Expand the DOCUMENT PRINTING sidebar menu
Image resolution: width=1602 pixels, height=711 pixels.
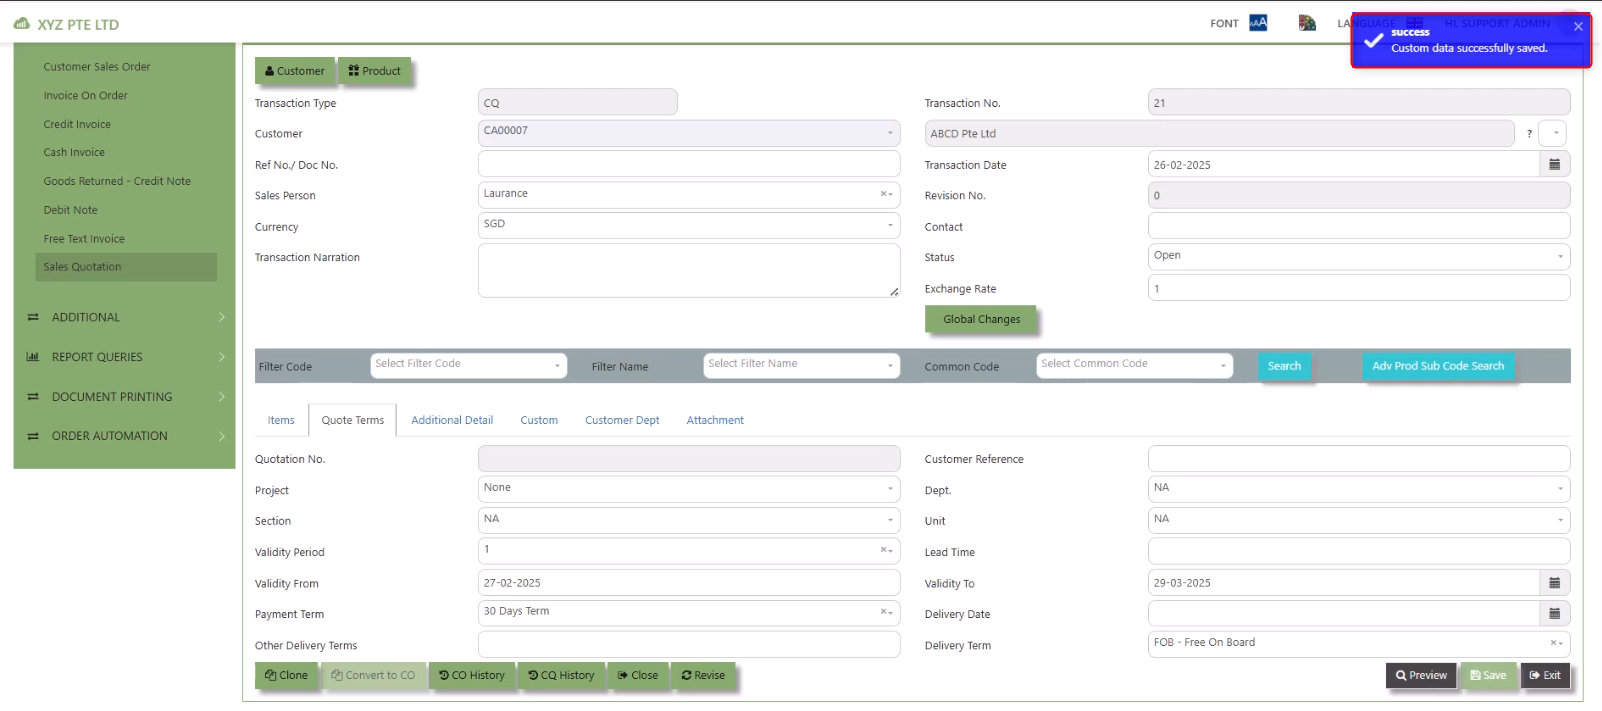pos(124,397)
